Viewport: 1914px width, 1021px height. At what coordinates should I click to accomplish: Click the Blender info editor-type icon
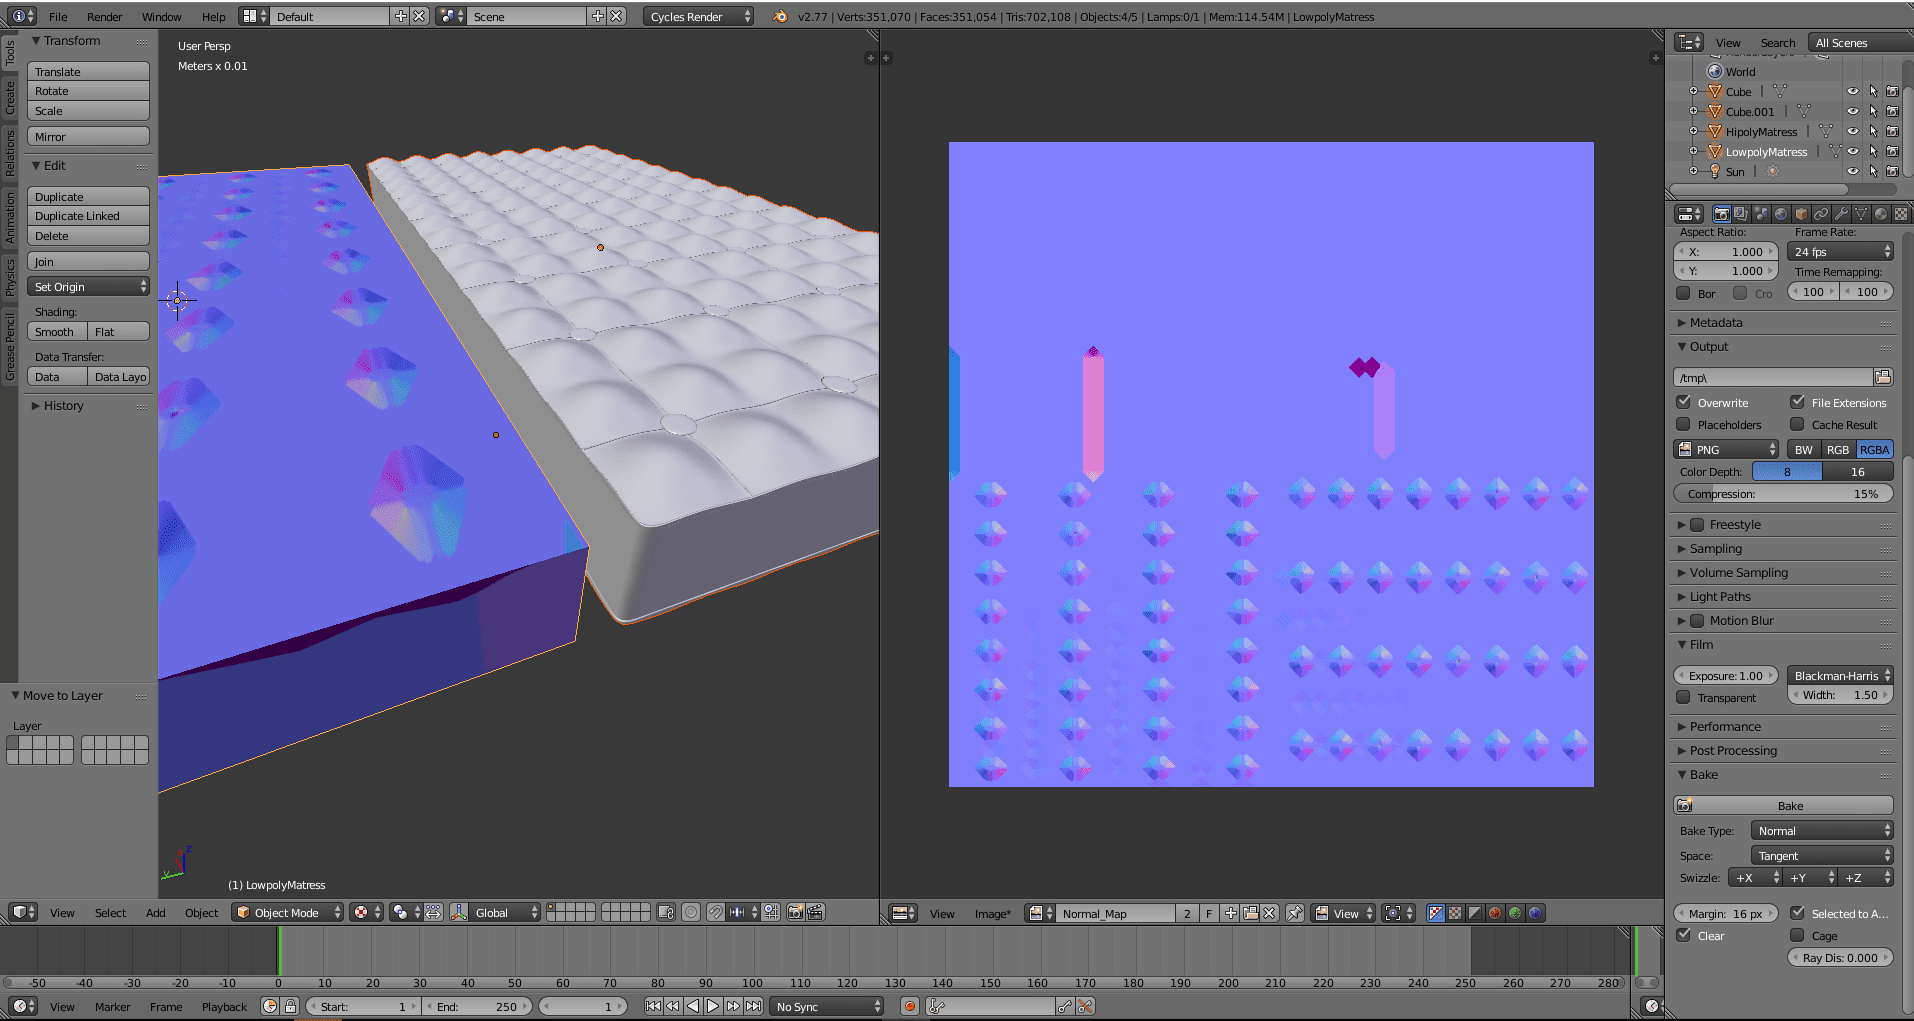[x=22, y=16]
